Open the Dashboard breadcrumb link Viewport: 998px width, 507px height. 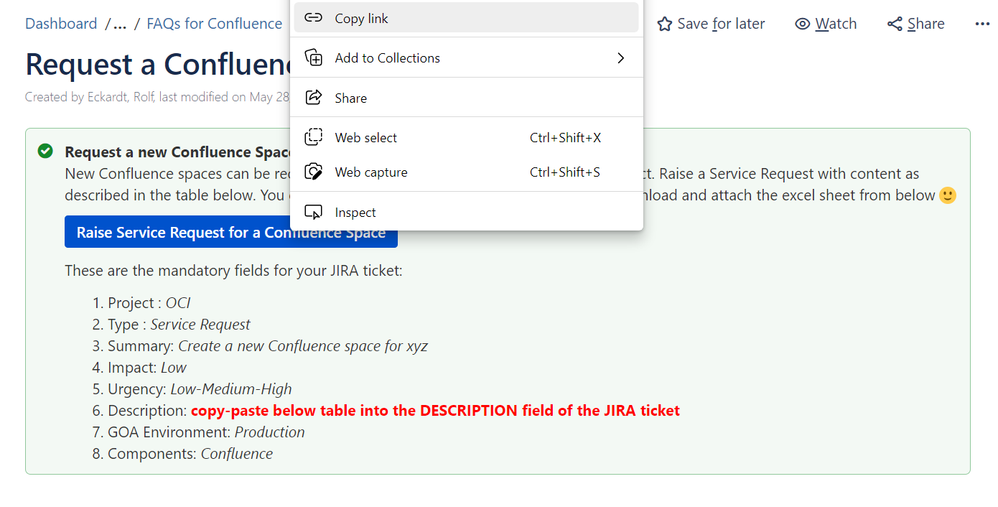click(x=61, y=24)
